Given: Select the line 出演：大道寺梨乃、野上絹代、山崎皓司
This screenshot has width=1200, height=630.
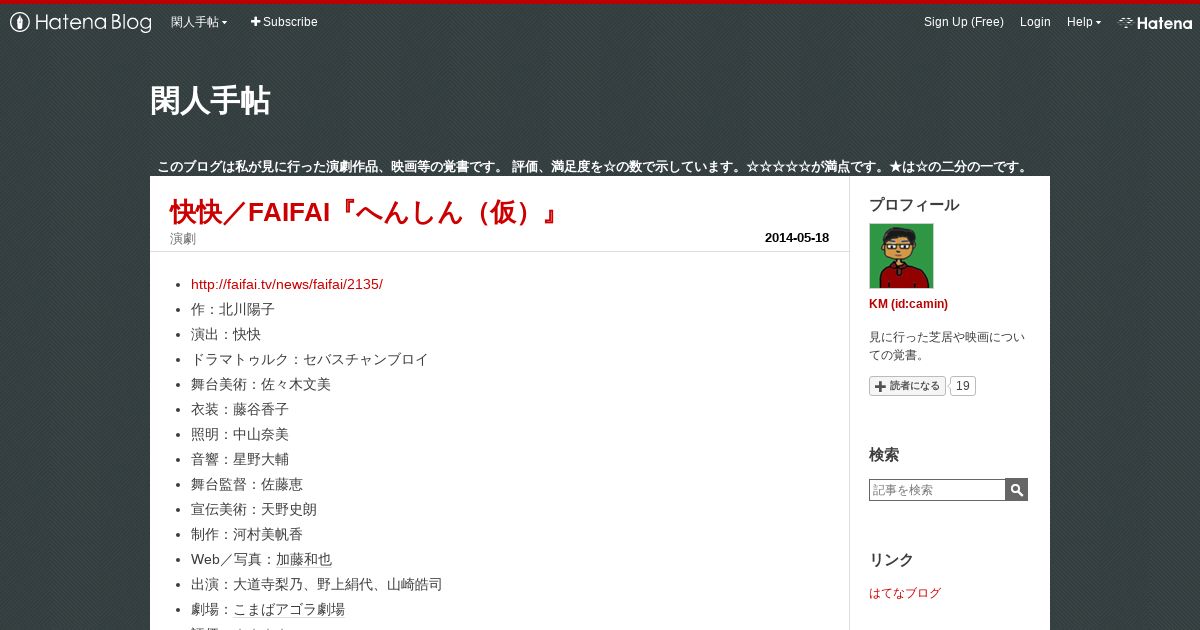Looking at the screenshot, I should point(317,584).
